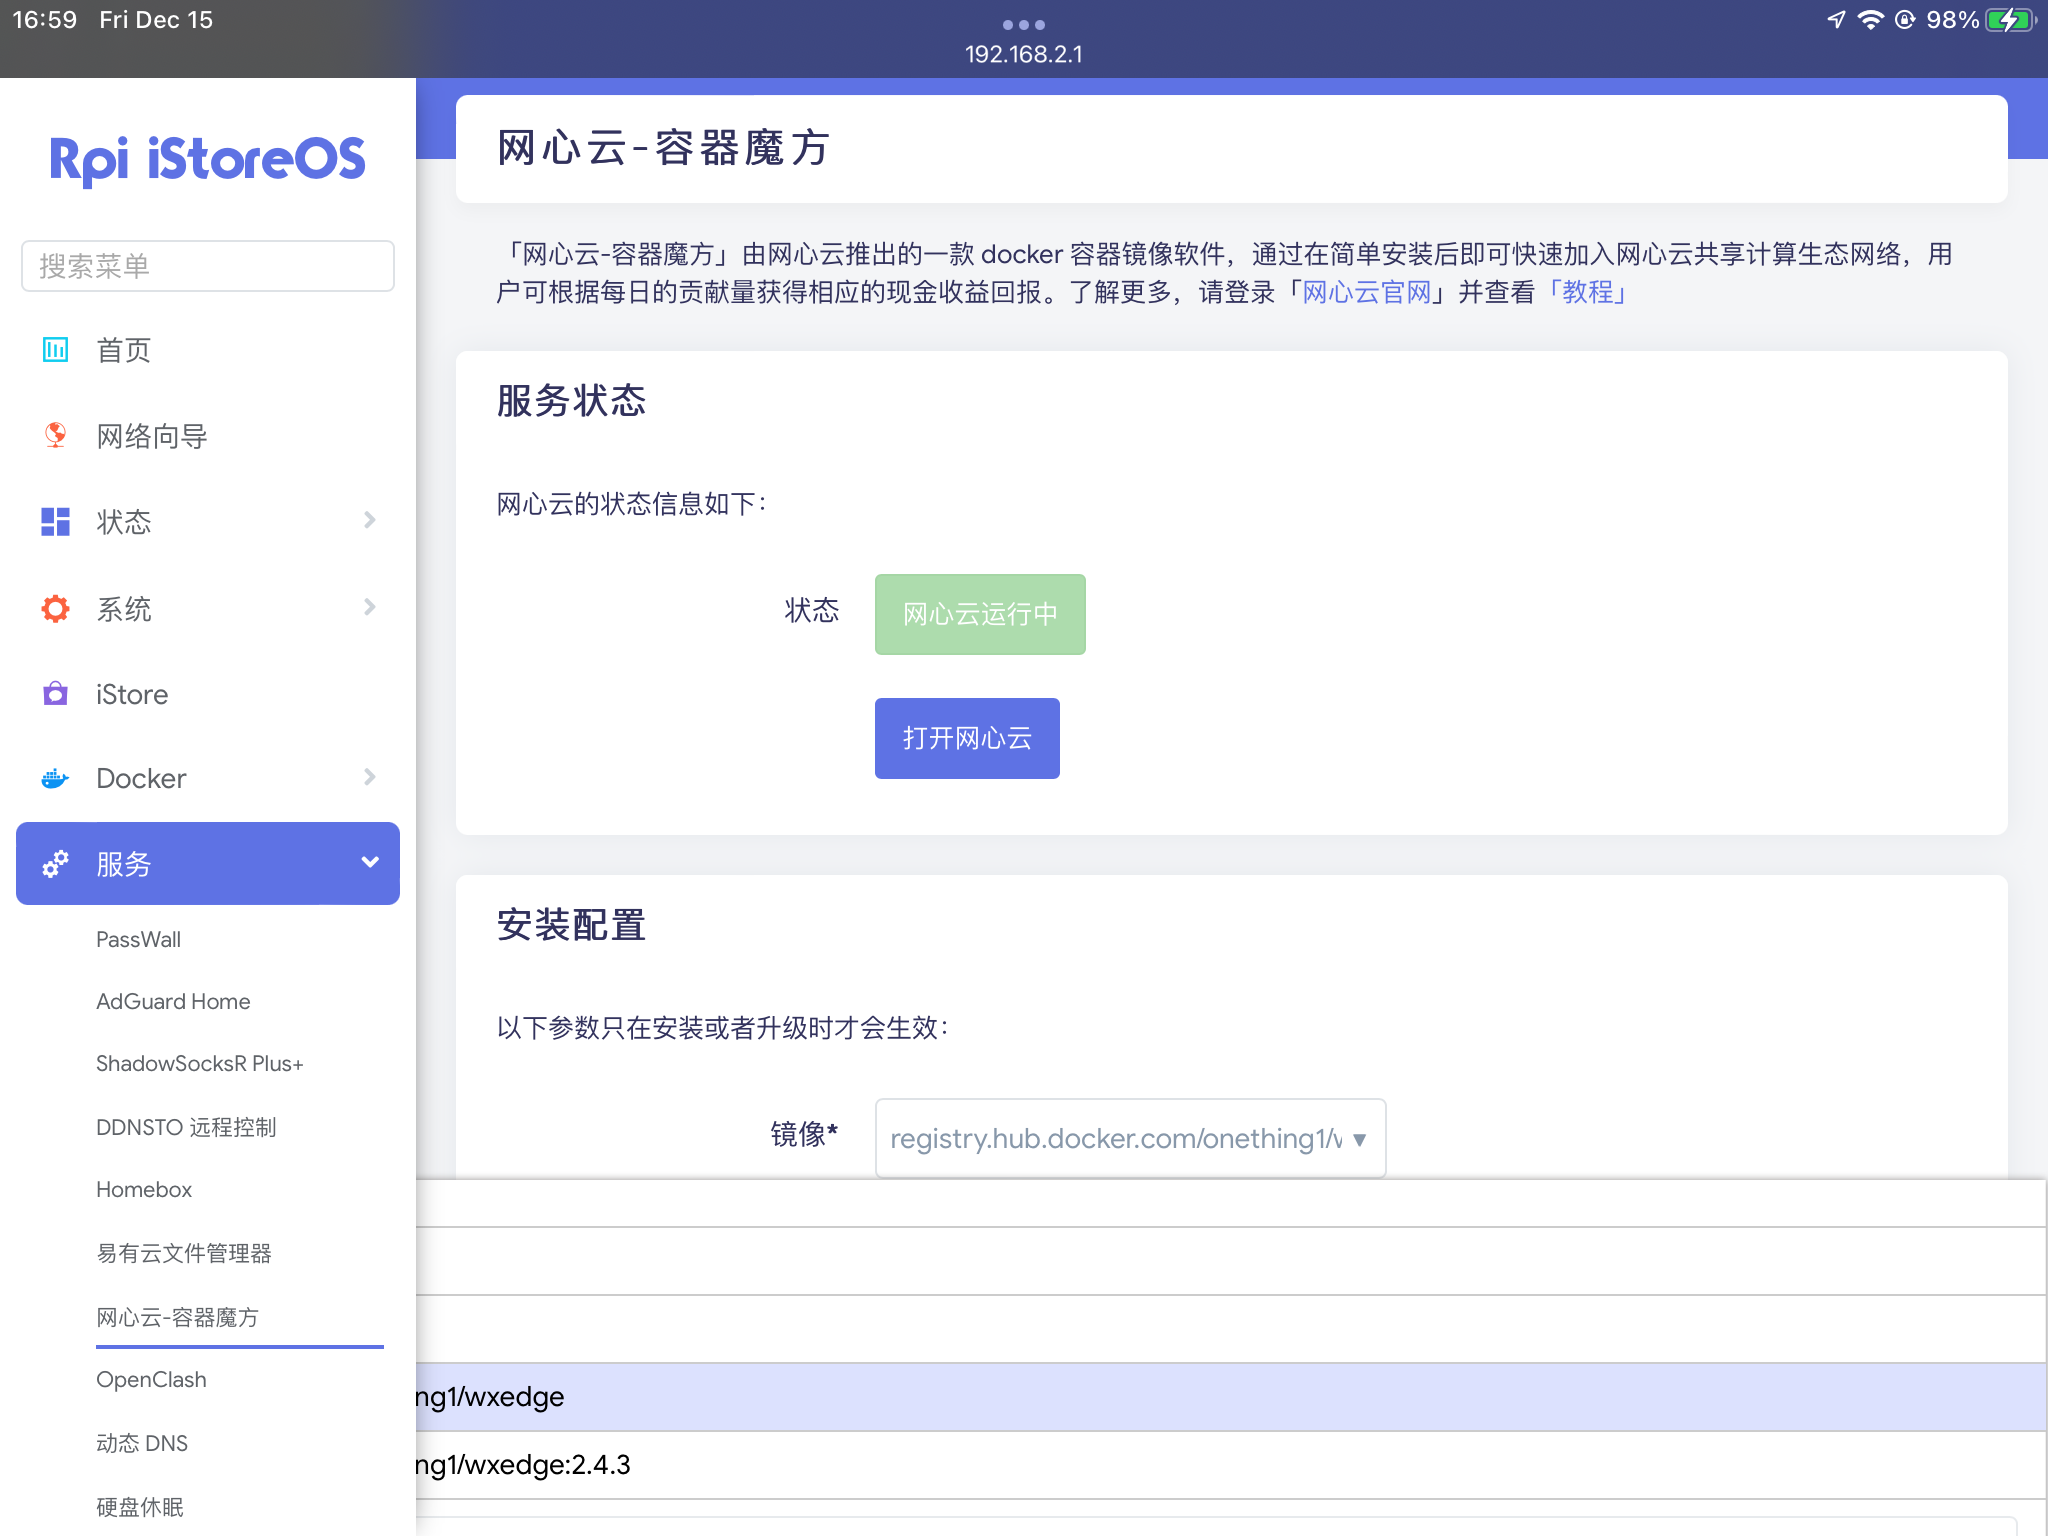Image resolution: width=2048 pixels, height=1536 pixels.
Task: Open AdGuard Home menu entry
Action: (x=173, y=1002)
